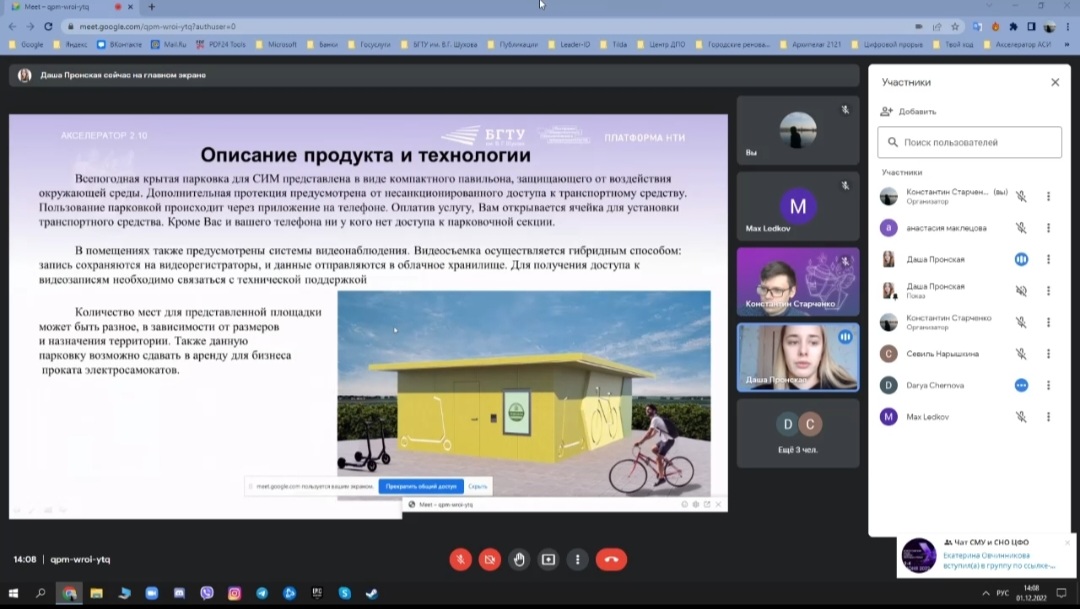The image size is (1080, 609).
Task: Show hidden system tray icons
Action: 986,593
